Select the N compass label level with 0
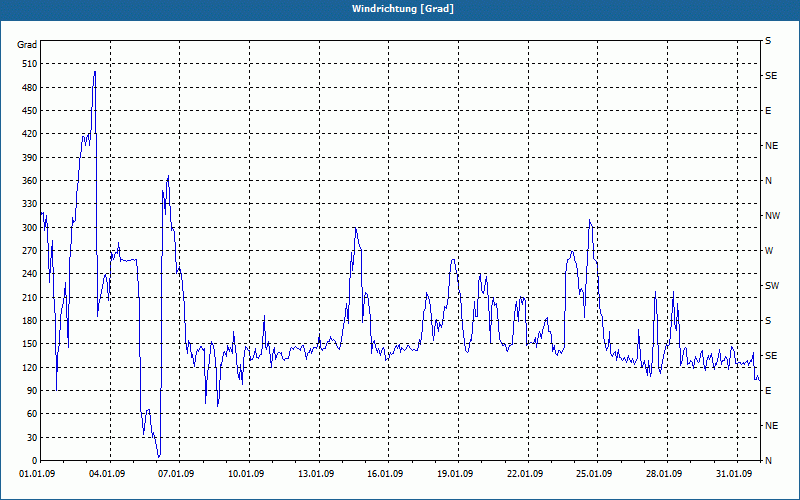 coord(769,461)
